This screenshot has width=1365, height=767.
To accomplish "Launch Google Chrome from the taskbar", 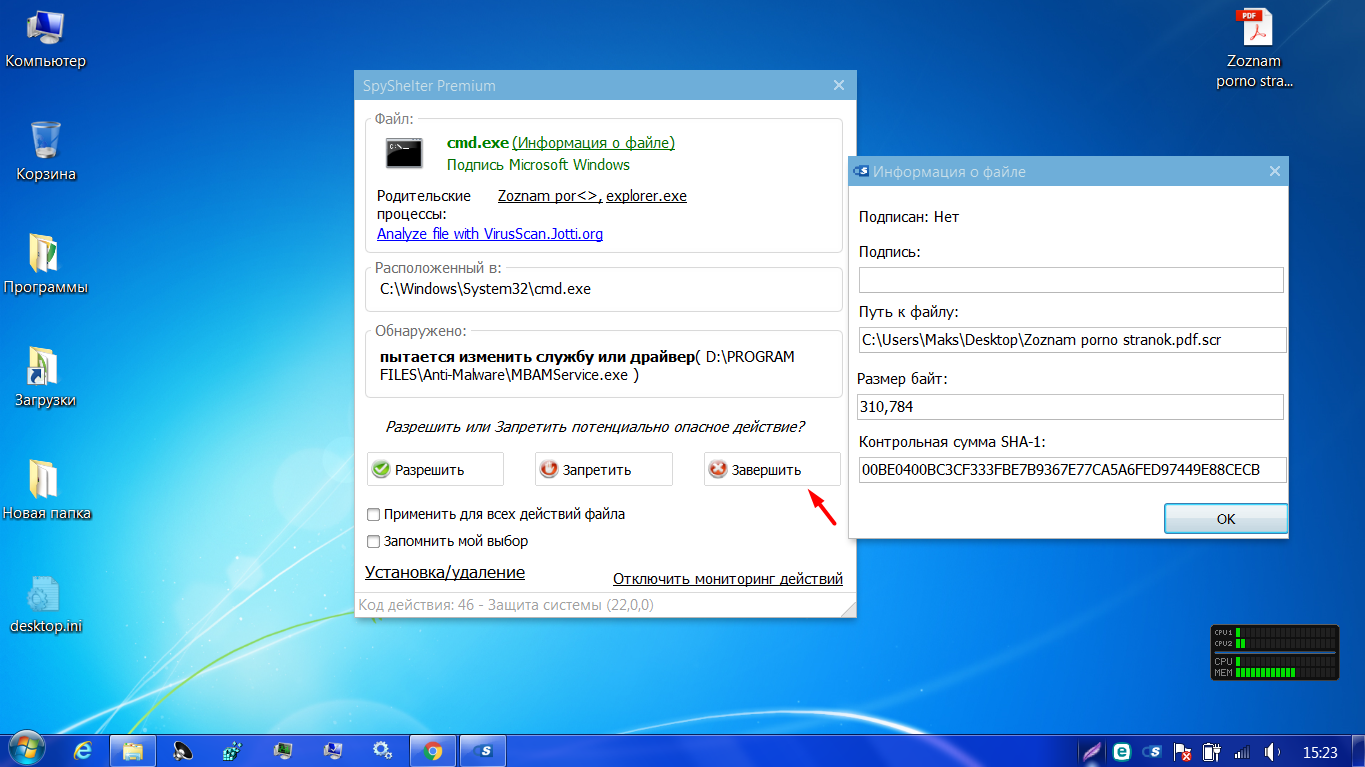I will (433, 750).
